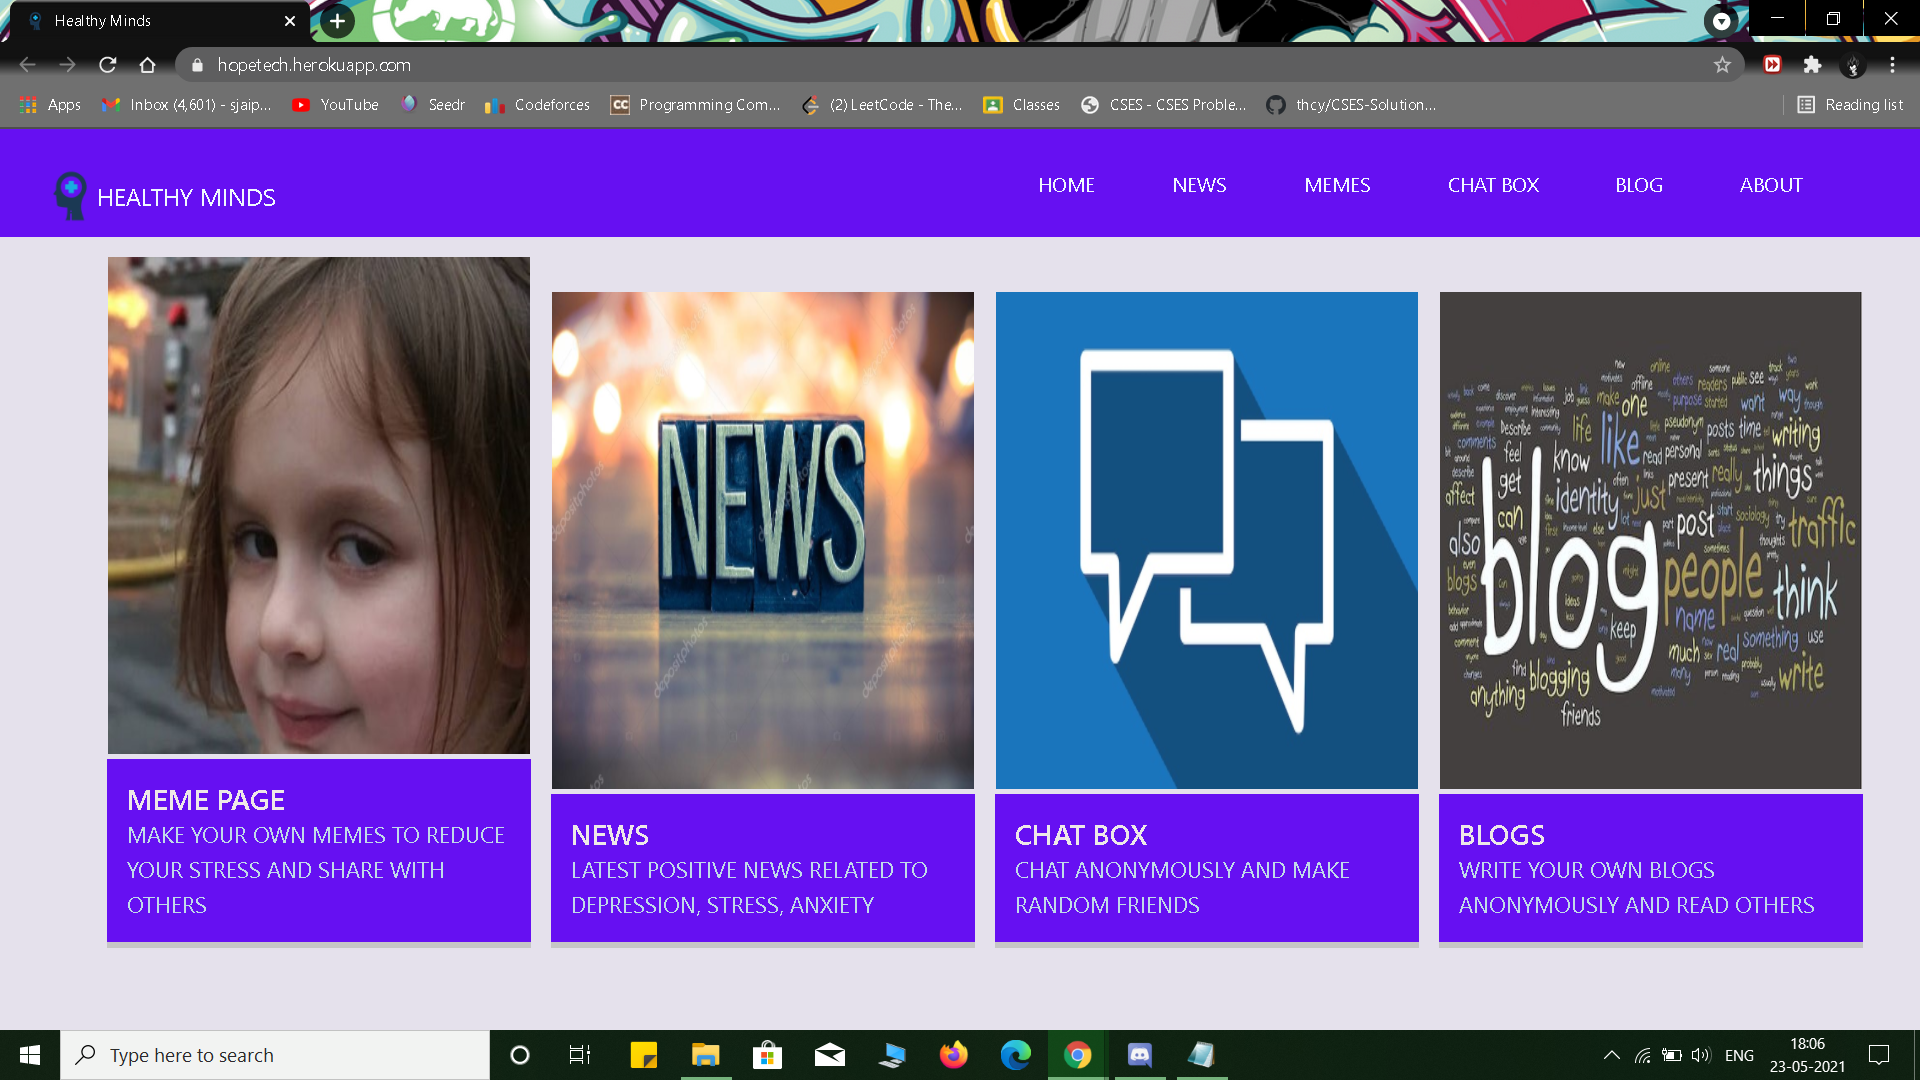Go to browser home page icon
The width and height of the screenshot is (1920, 1080).
click(x=148, y=65)
